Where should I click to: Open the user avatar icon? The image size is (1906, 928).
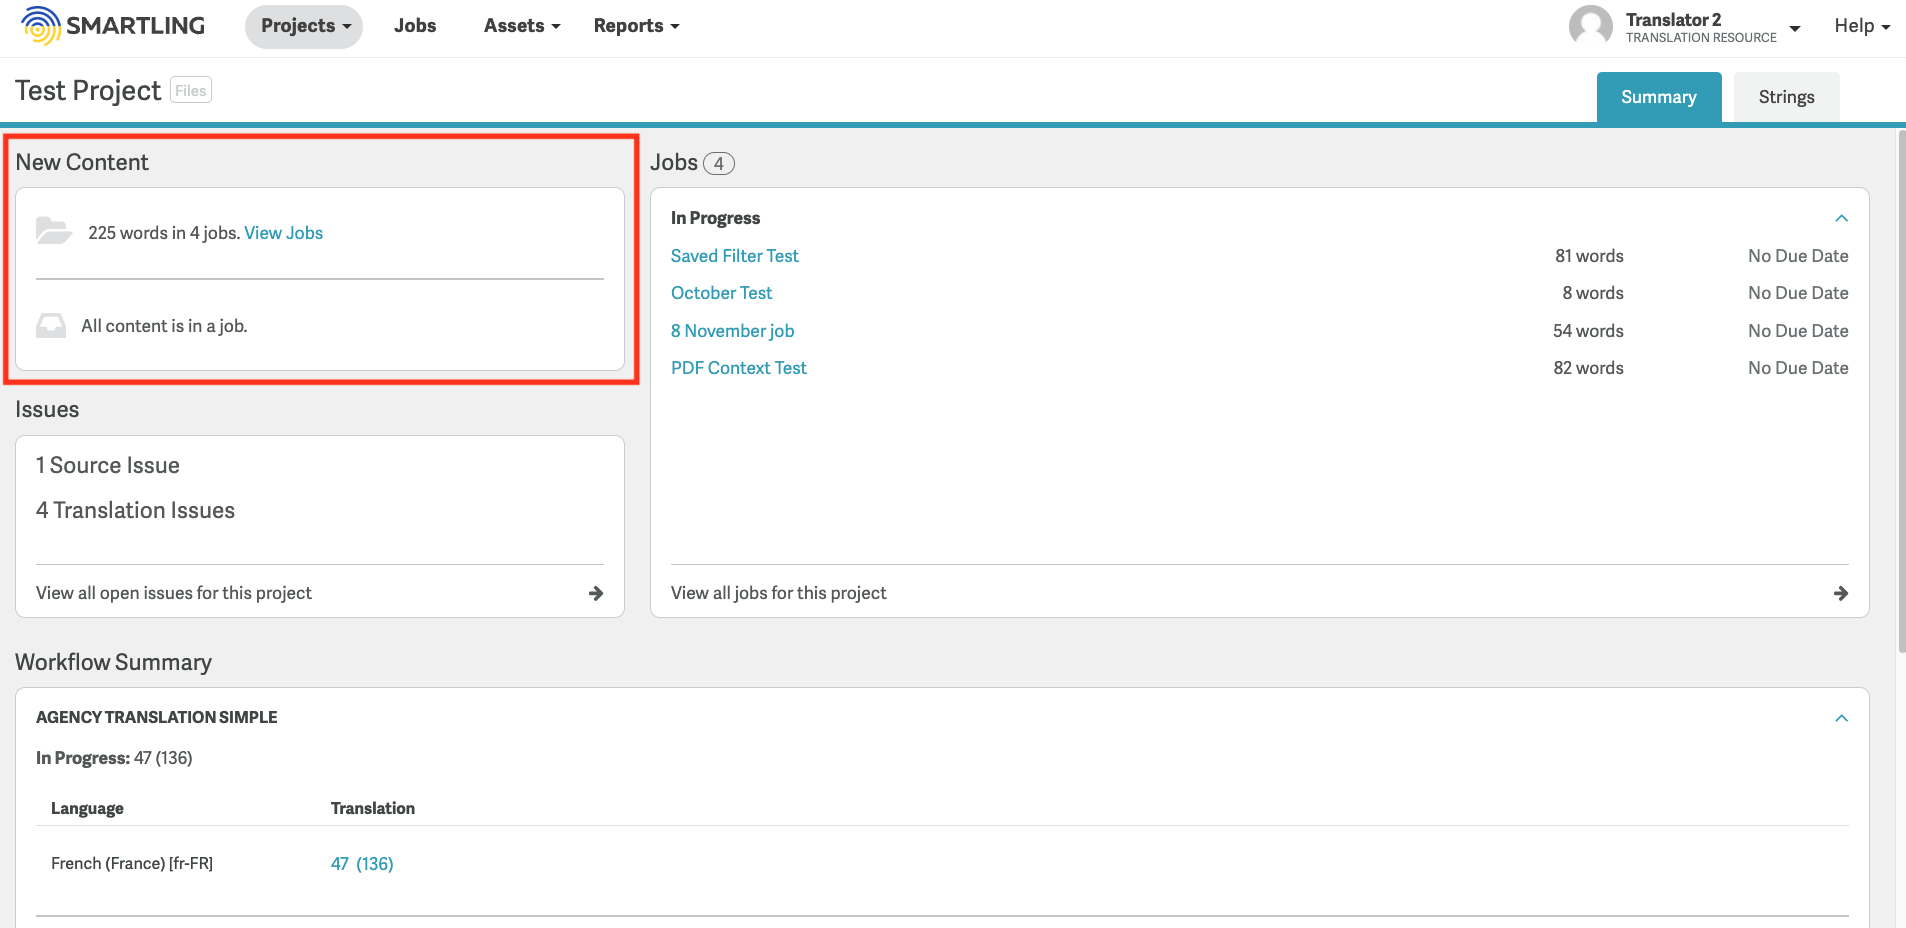pyautogui.click(x=1590, y=26)
